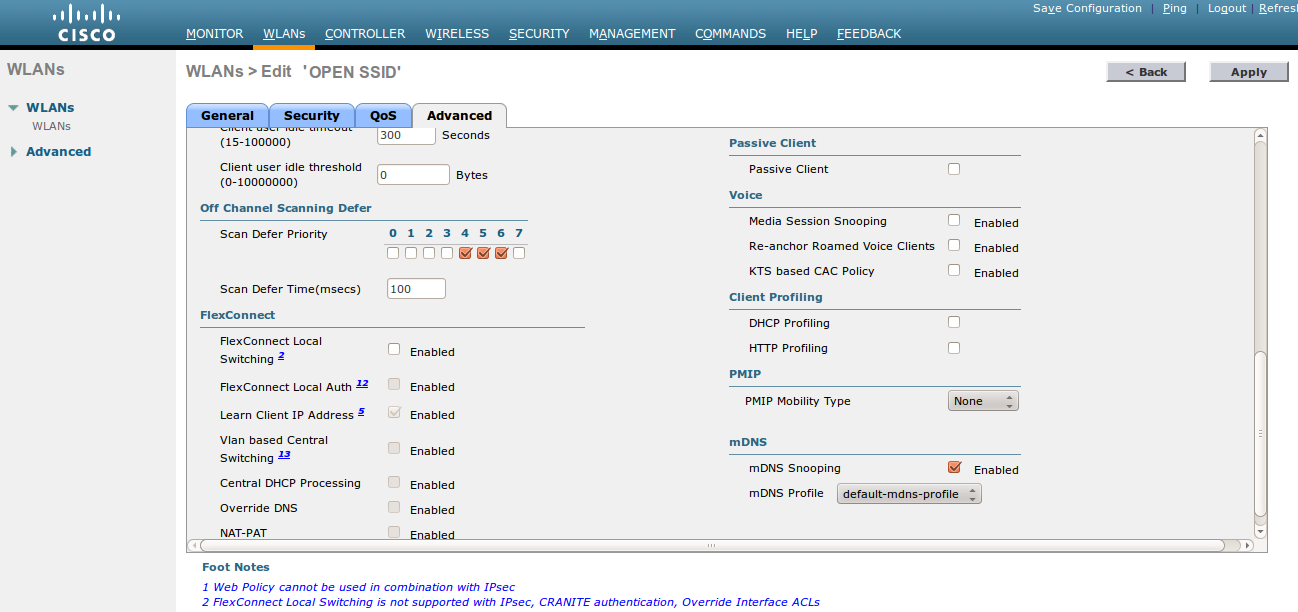Image resolution: width=1298 pixels, height=612 pixels.
Task: Switch to the Security tab
Action: pos(311,116)
